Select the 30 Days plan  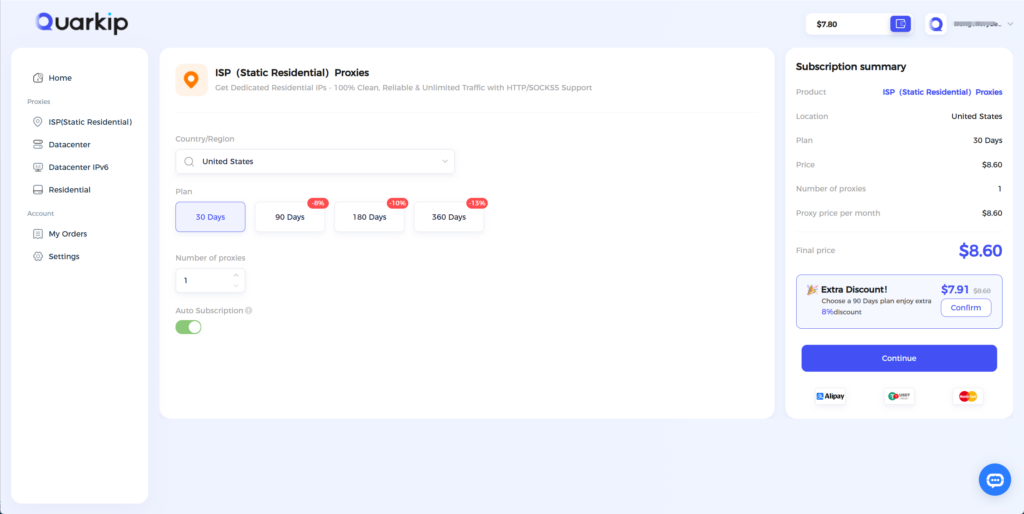coord(210,217)
